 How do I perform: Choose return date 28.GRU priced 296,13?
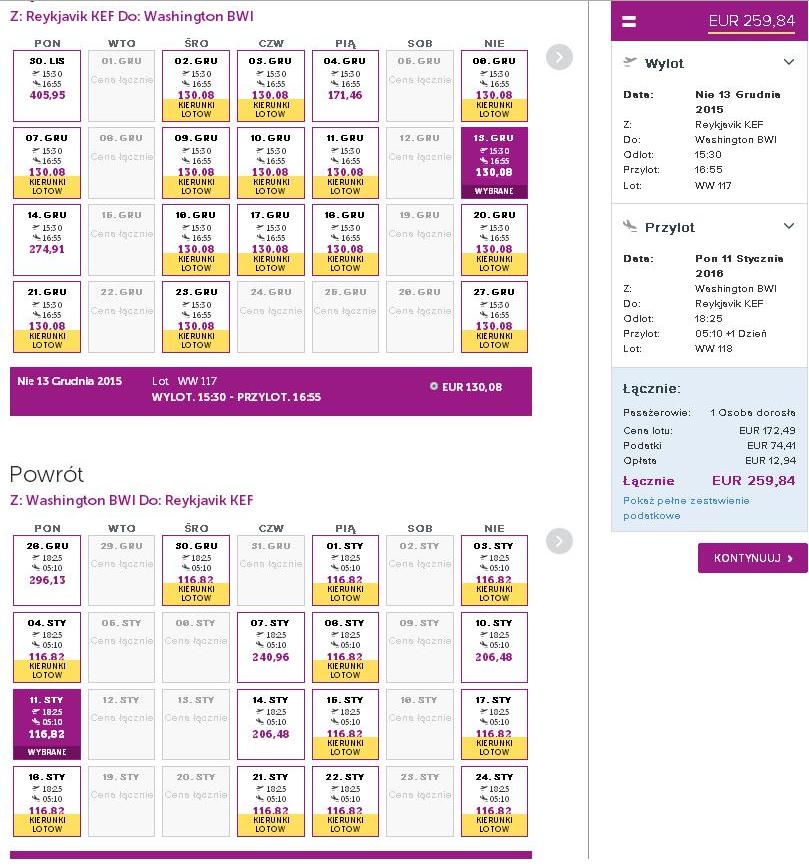(47, 570)
